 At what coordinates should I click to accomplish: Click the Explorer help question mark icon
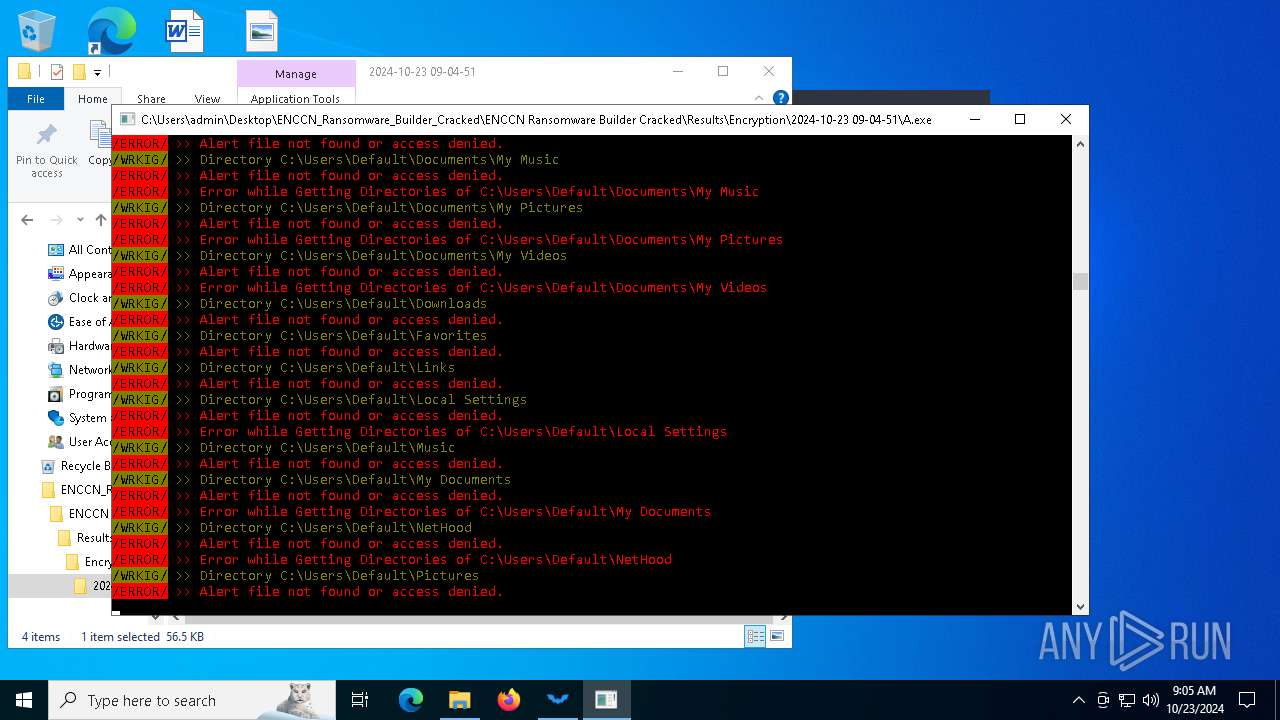coord(781,98)
